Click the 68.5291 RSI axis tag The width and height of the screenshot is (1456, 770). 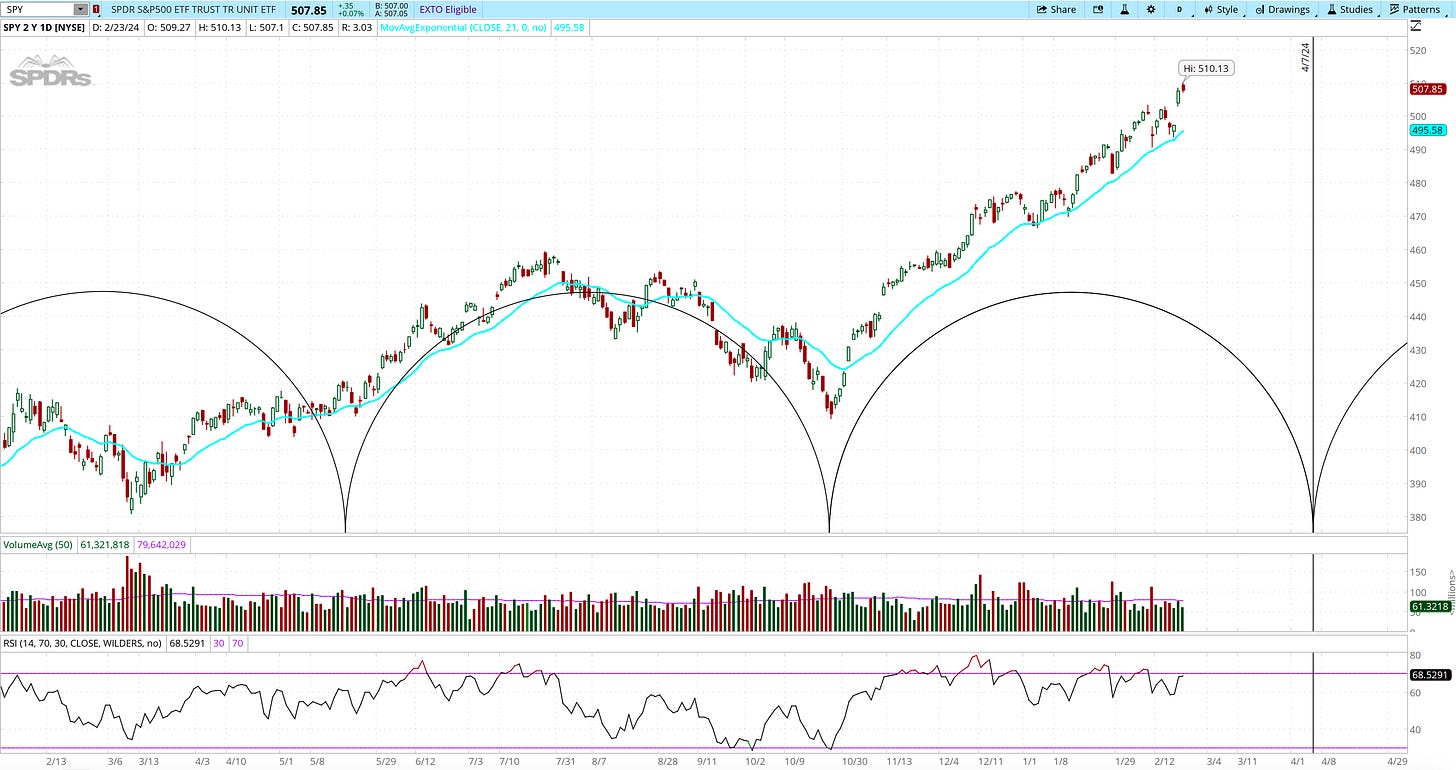point(1429,675)
